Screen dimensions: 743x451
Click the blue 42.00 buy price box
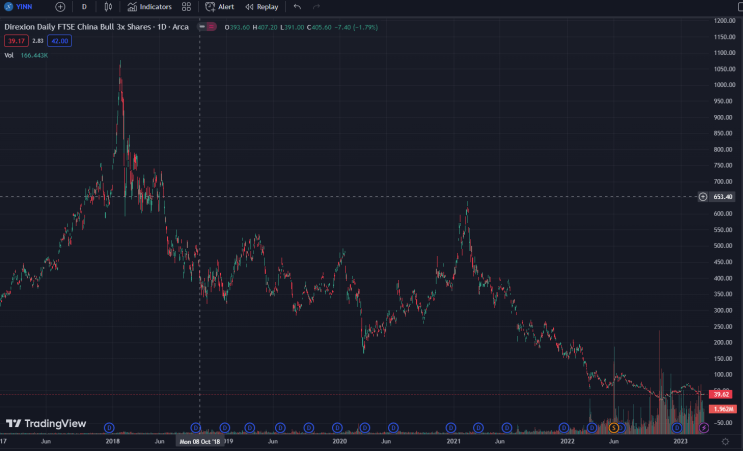58,40
